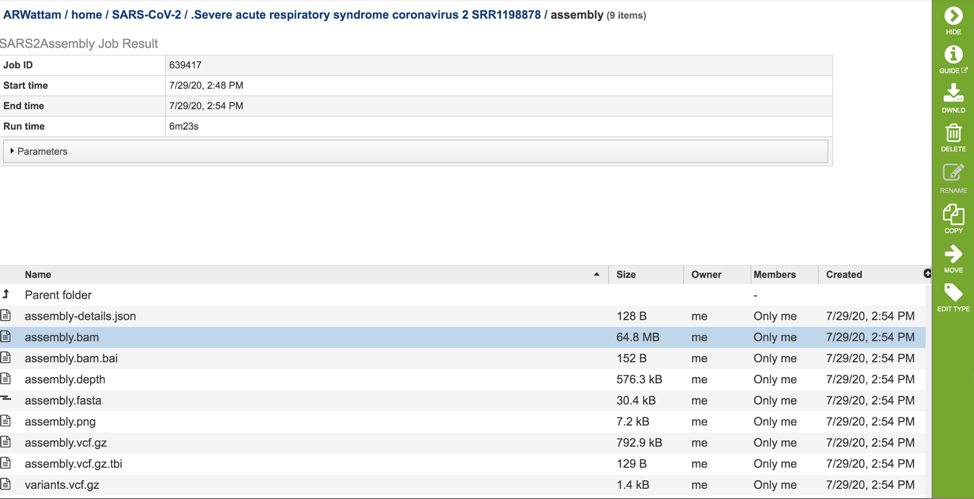The image size is (974, 499).
Task: Select variants.vcf.gz file
Action: pyautogui.click(x=62, y=485)
